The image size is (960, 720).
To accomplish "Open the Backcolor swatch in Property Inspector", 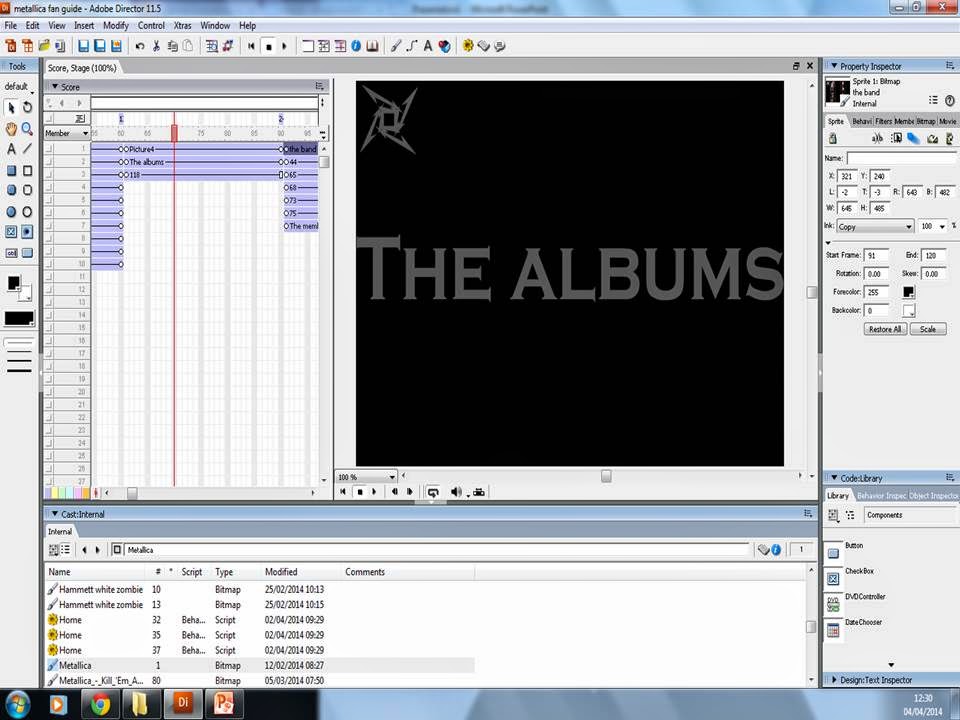I will (x=909, y=310).
